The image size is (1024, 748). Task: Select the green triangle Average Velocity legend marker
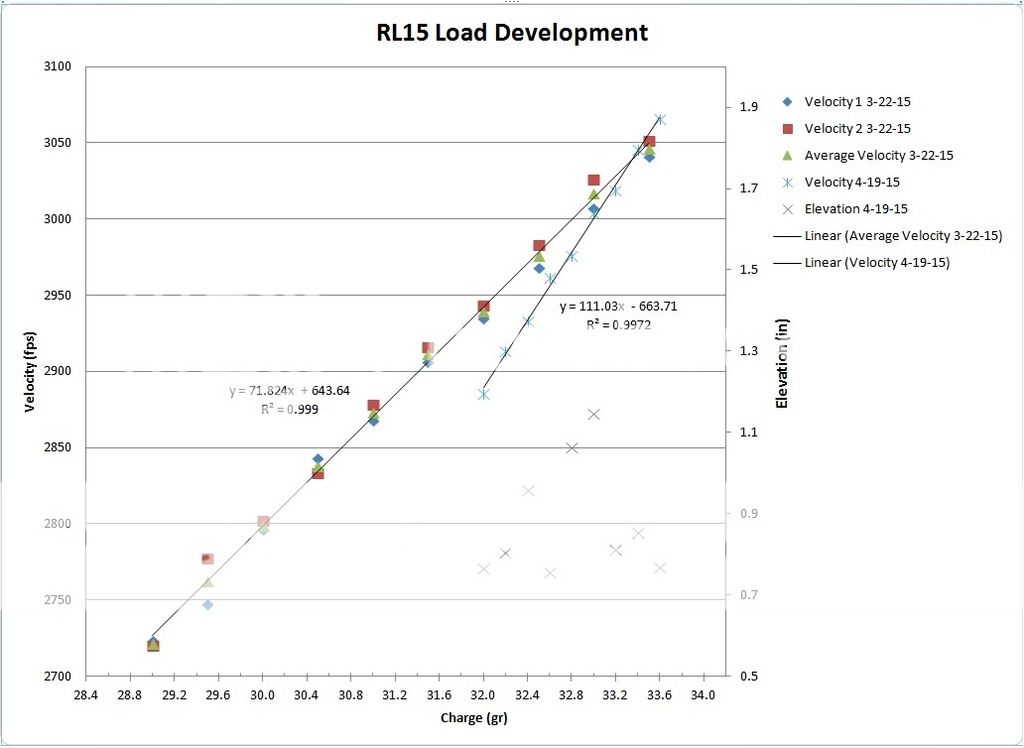[788, 155]
